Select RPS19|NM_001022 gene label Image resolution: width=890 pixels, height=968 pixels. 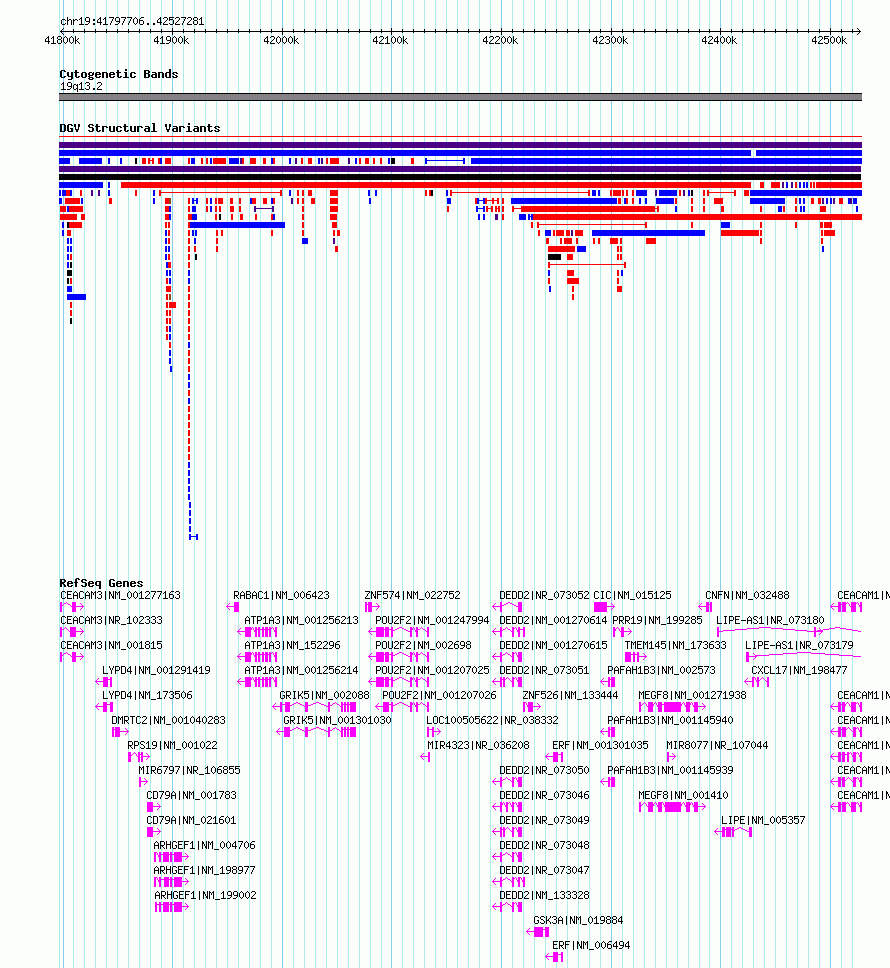coord(172,745)
